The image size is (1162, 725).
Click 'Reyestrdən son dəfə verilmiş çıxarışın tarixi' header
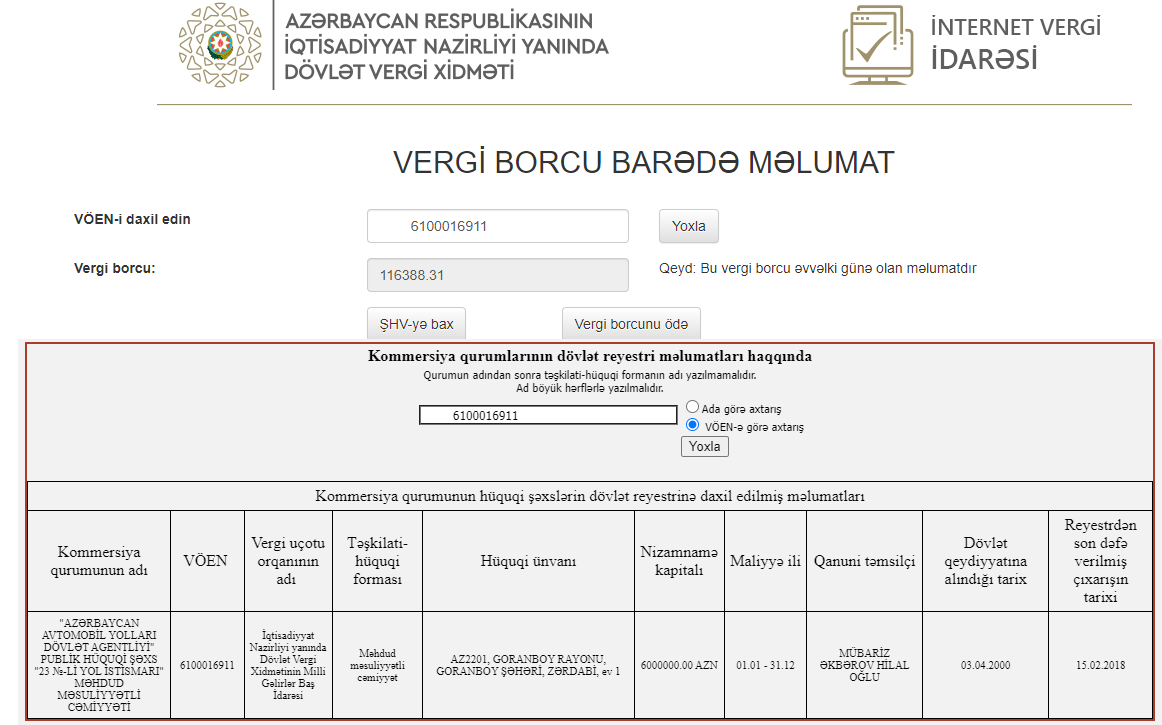[1100, 561]
